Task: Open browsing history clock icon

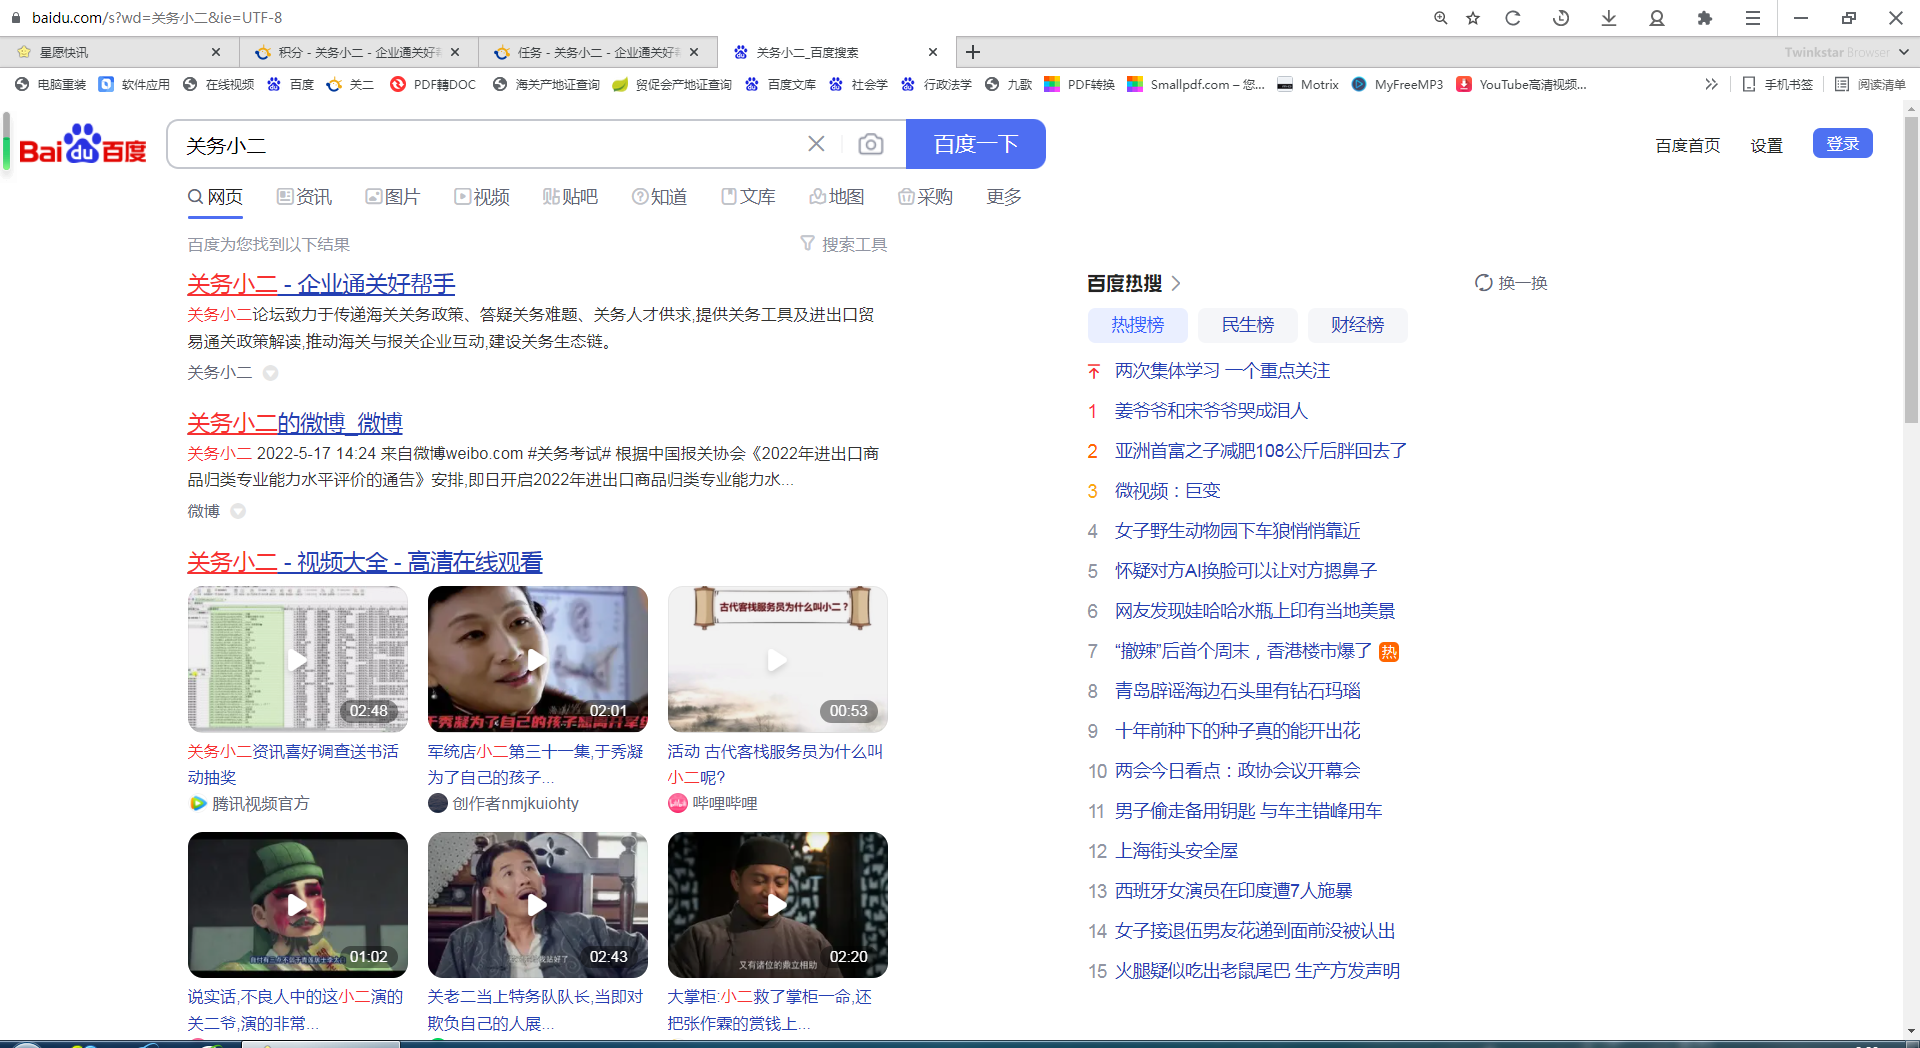Action: pyautogui.click(x=1561, y=18)
